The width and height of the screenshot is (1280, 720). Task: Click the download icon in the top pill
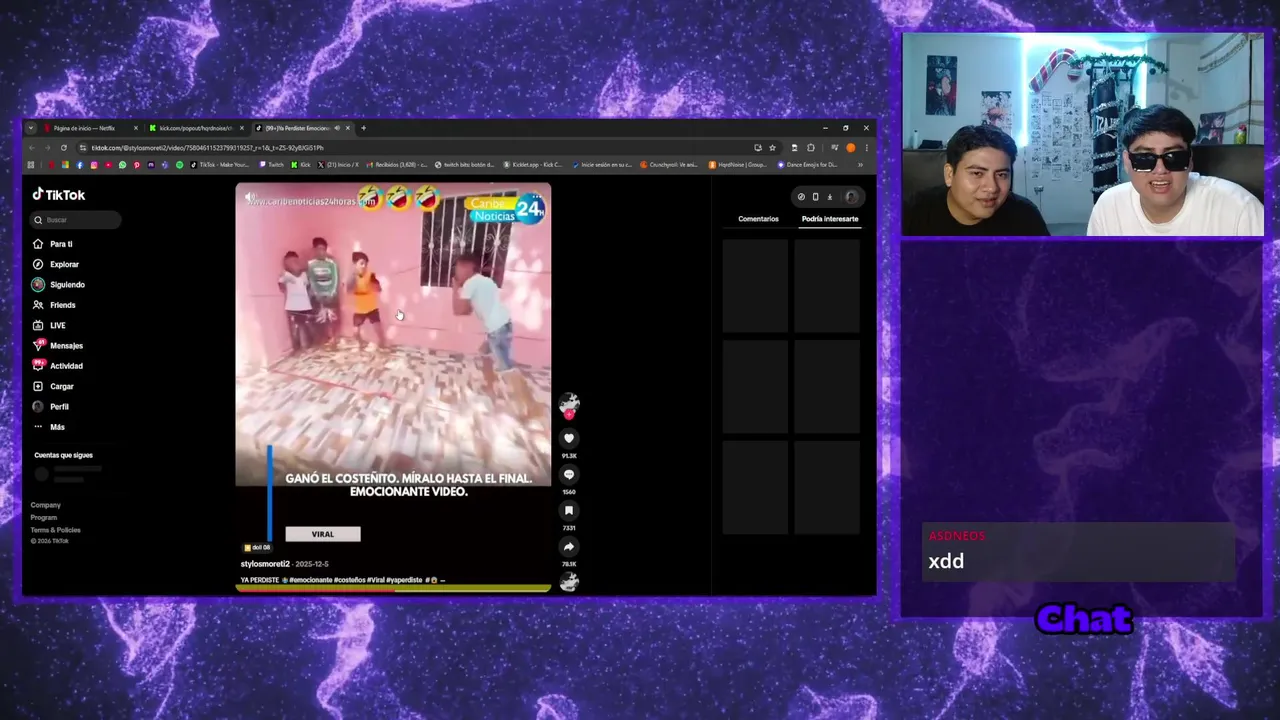829,197
